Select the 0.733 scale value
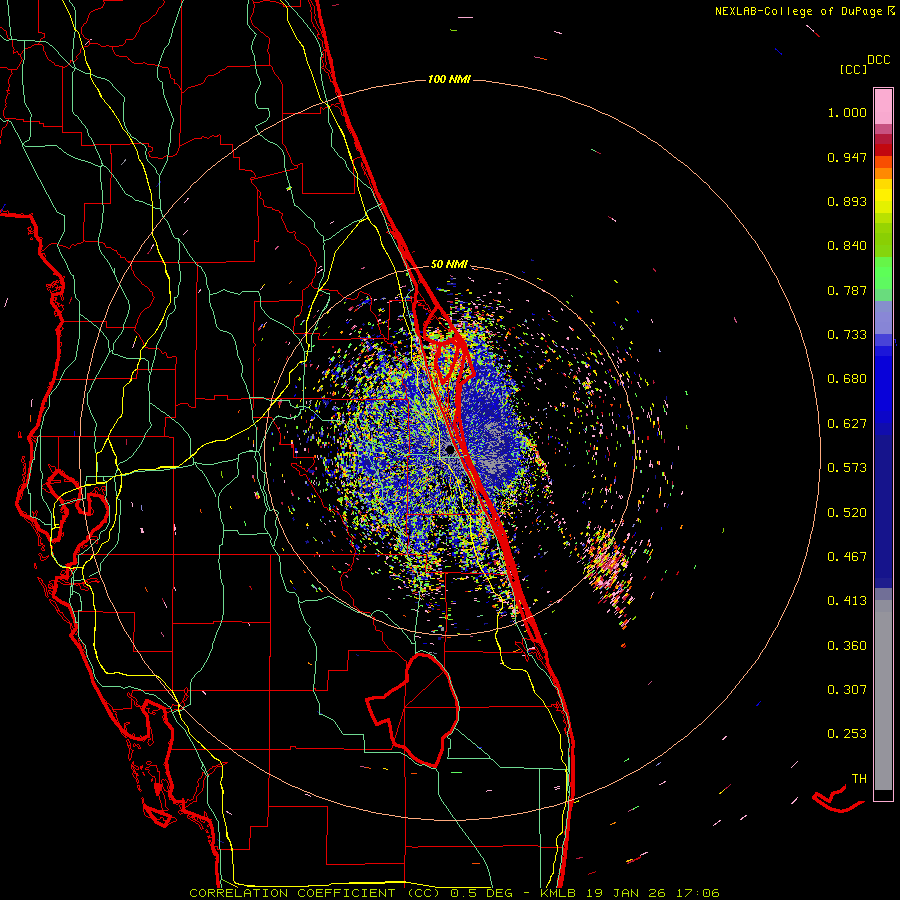 847,335
